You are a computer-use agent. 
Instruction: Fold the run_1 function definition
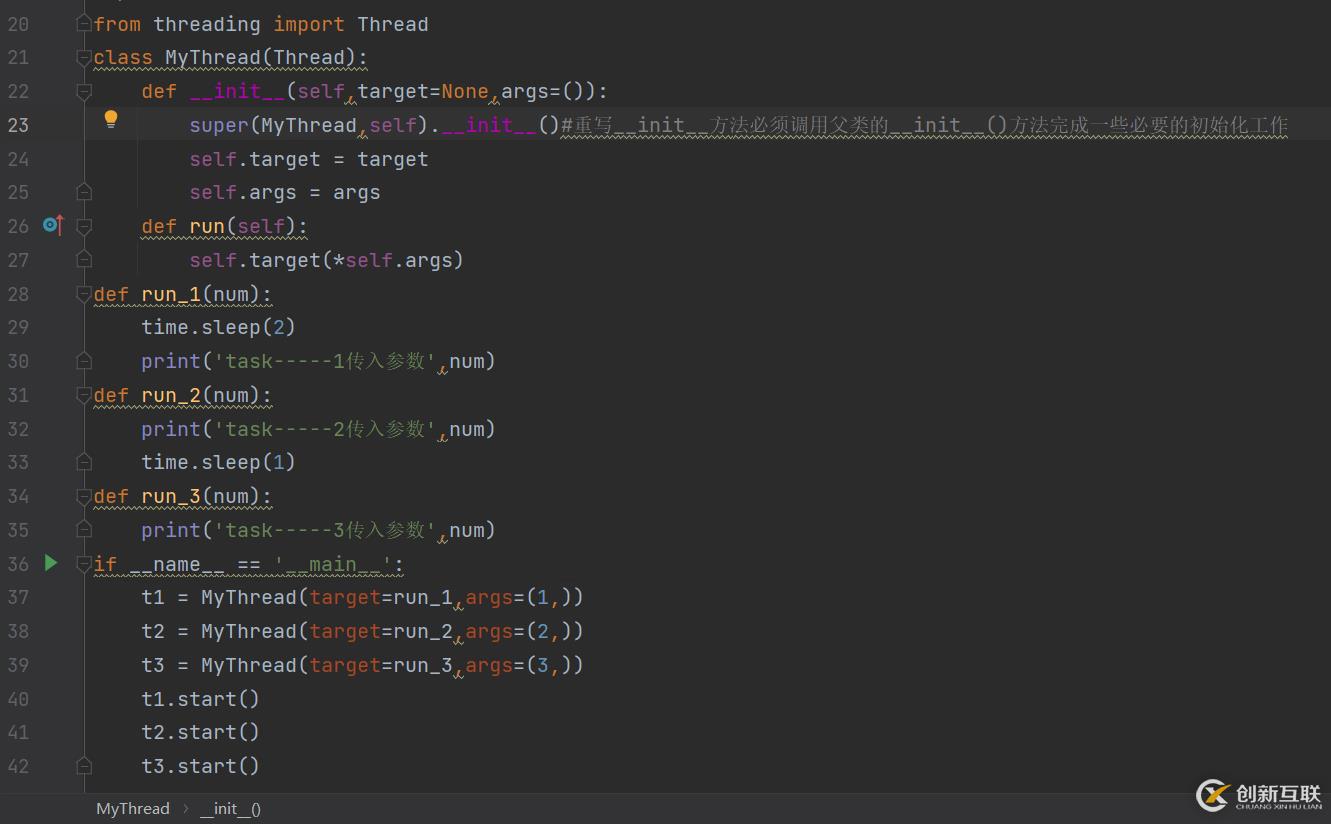pyautogui.click(x=84, y=295)
